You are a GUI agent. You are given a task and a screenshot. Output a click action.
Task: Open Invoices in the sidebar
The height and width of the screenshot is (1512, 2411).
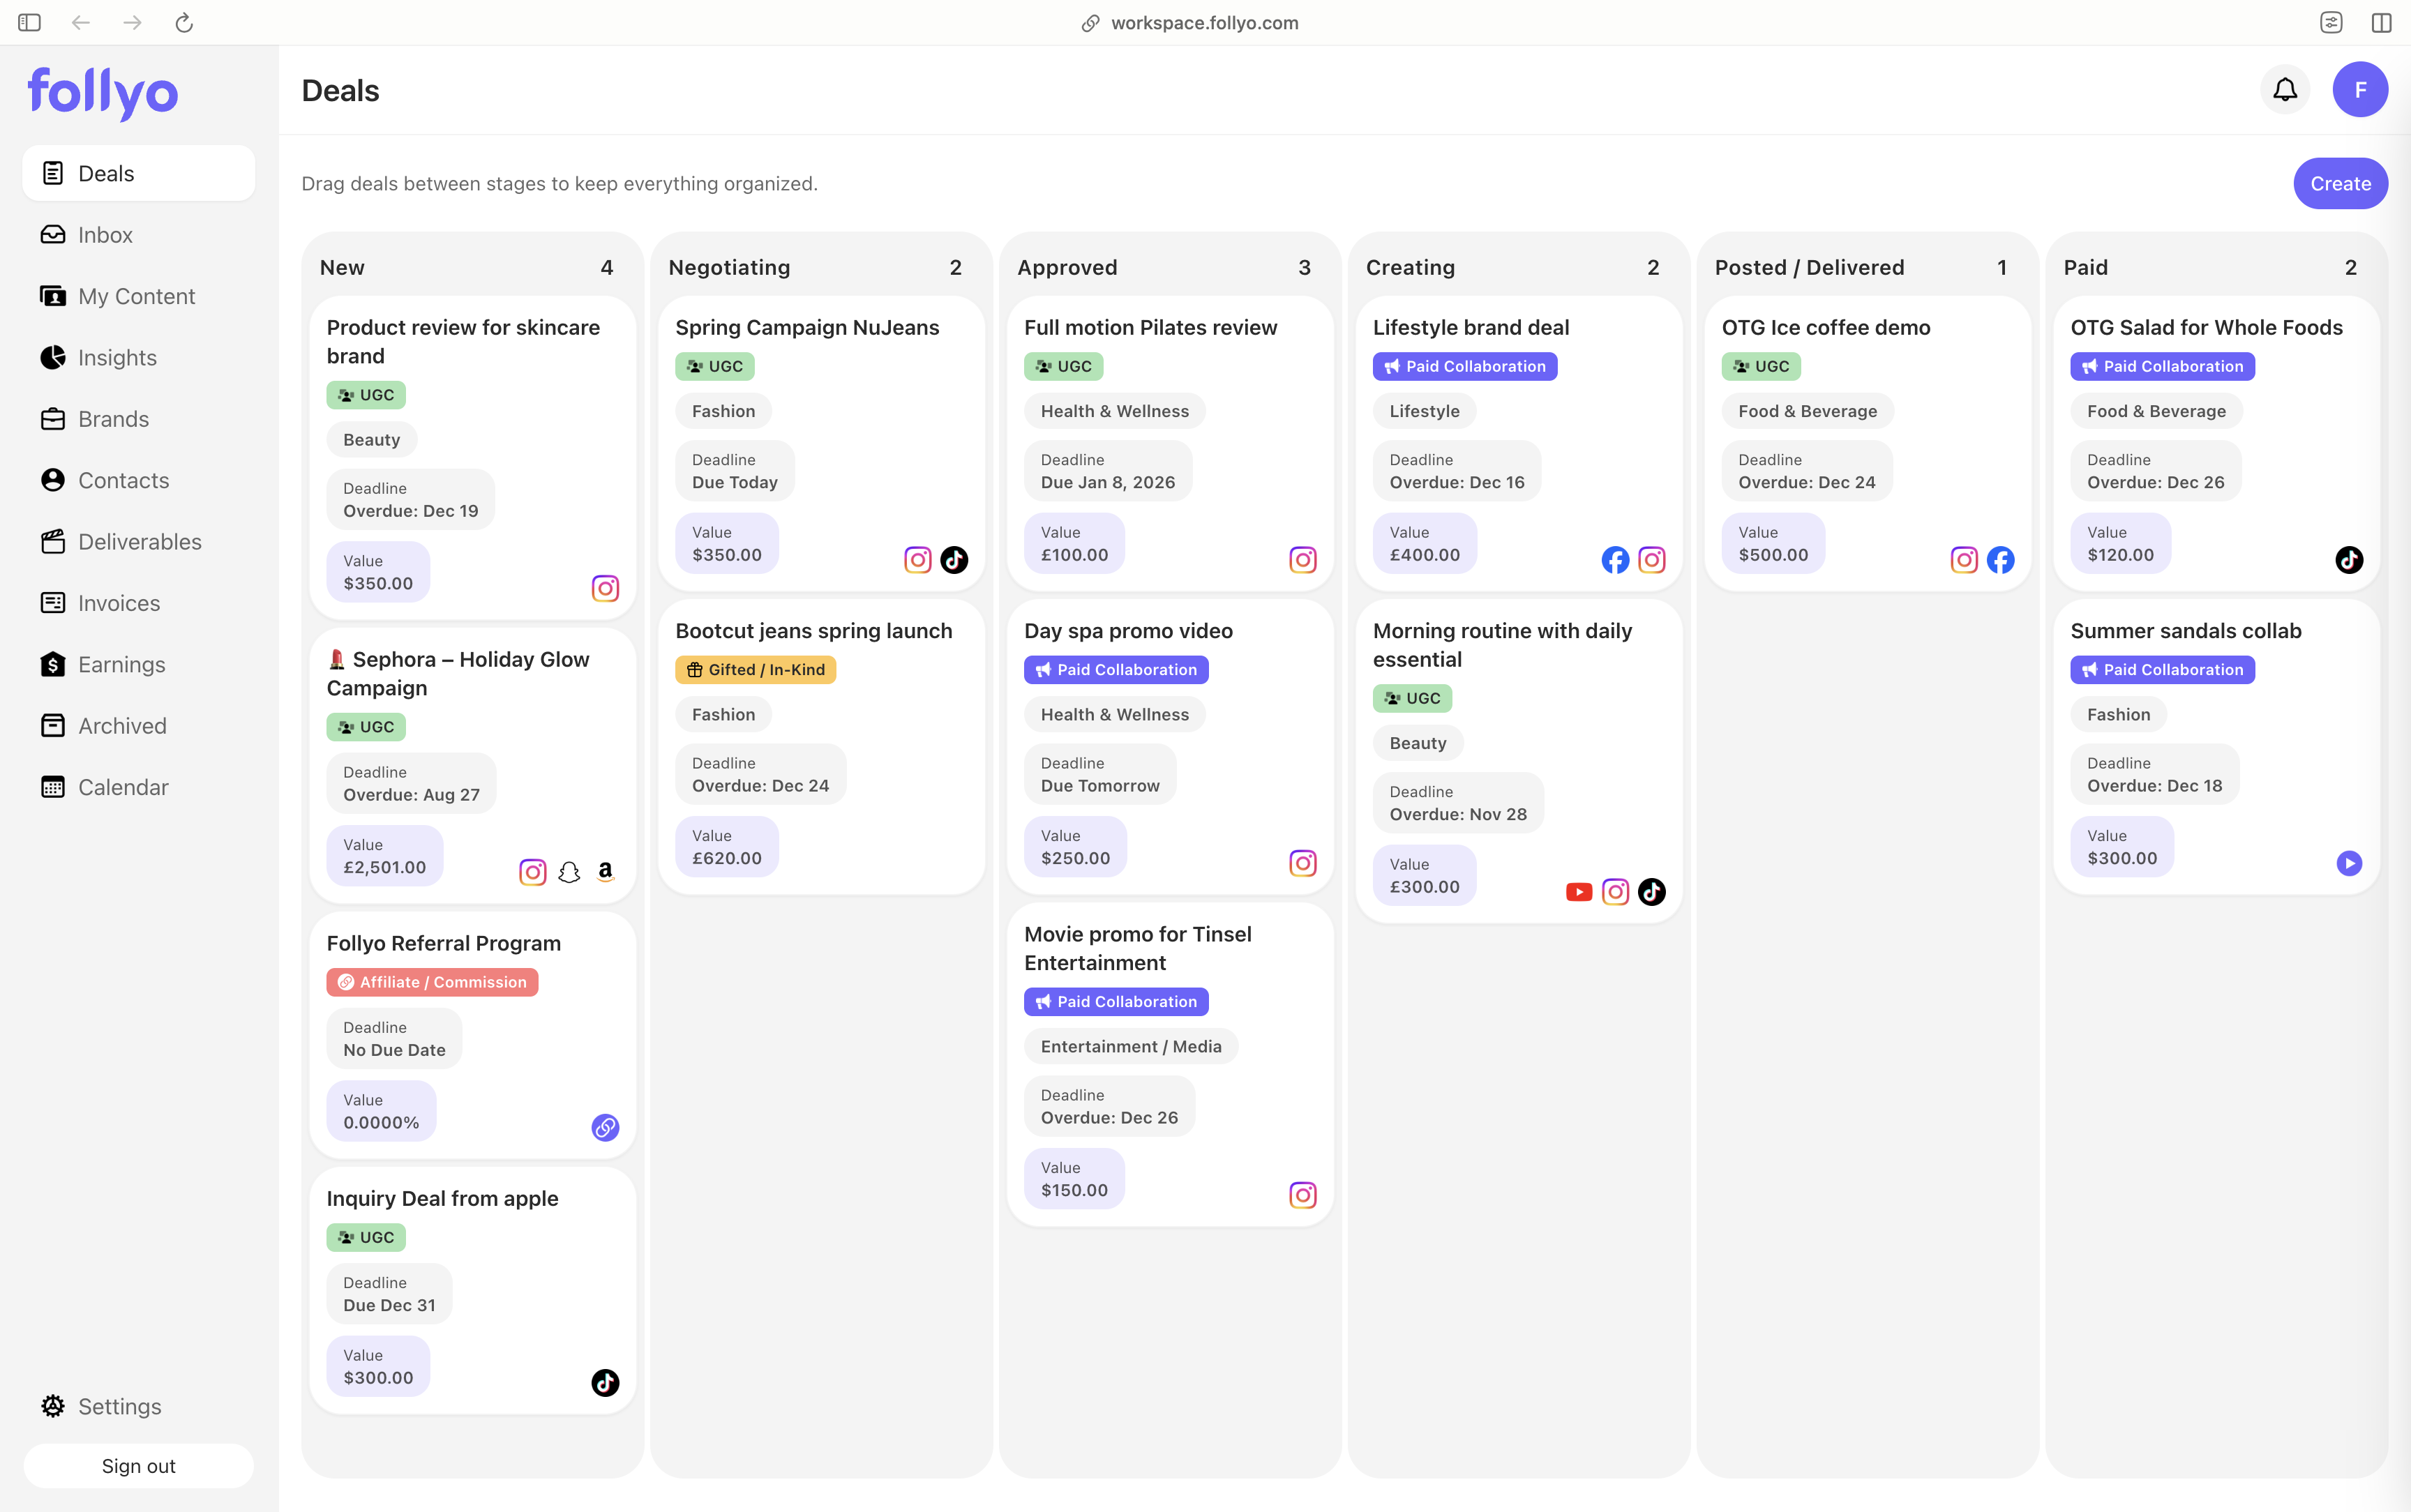click(x=119, y=603)
